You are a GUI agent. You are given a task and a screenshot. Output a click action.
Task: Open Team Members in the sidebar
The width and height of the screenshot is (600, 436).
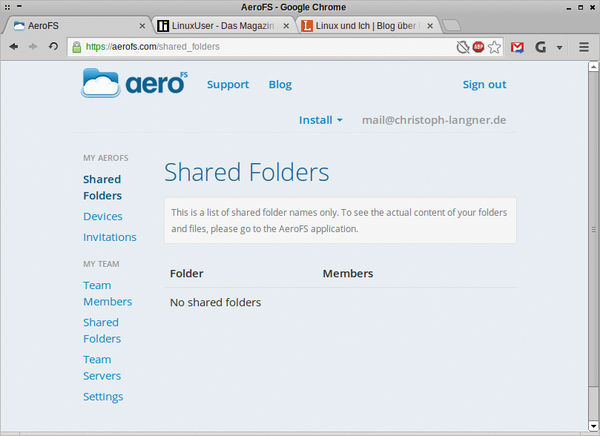[x=107, y=293]
